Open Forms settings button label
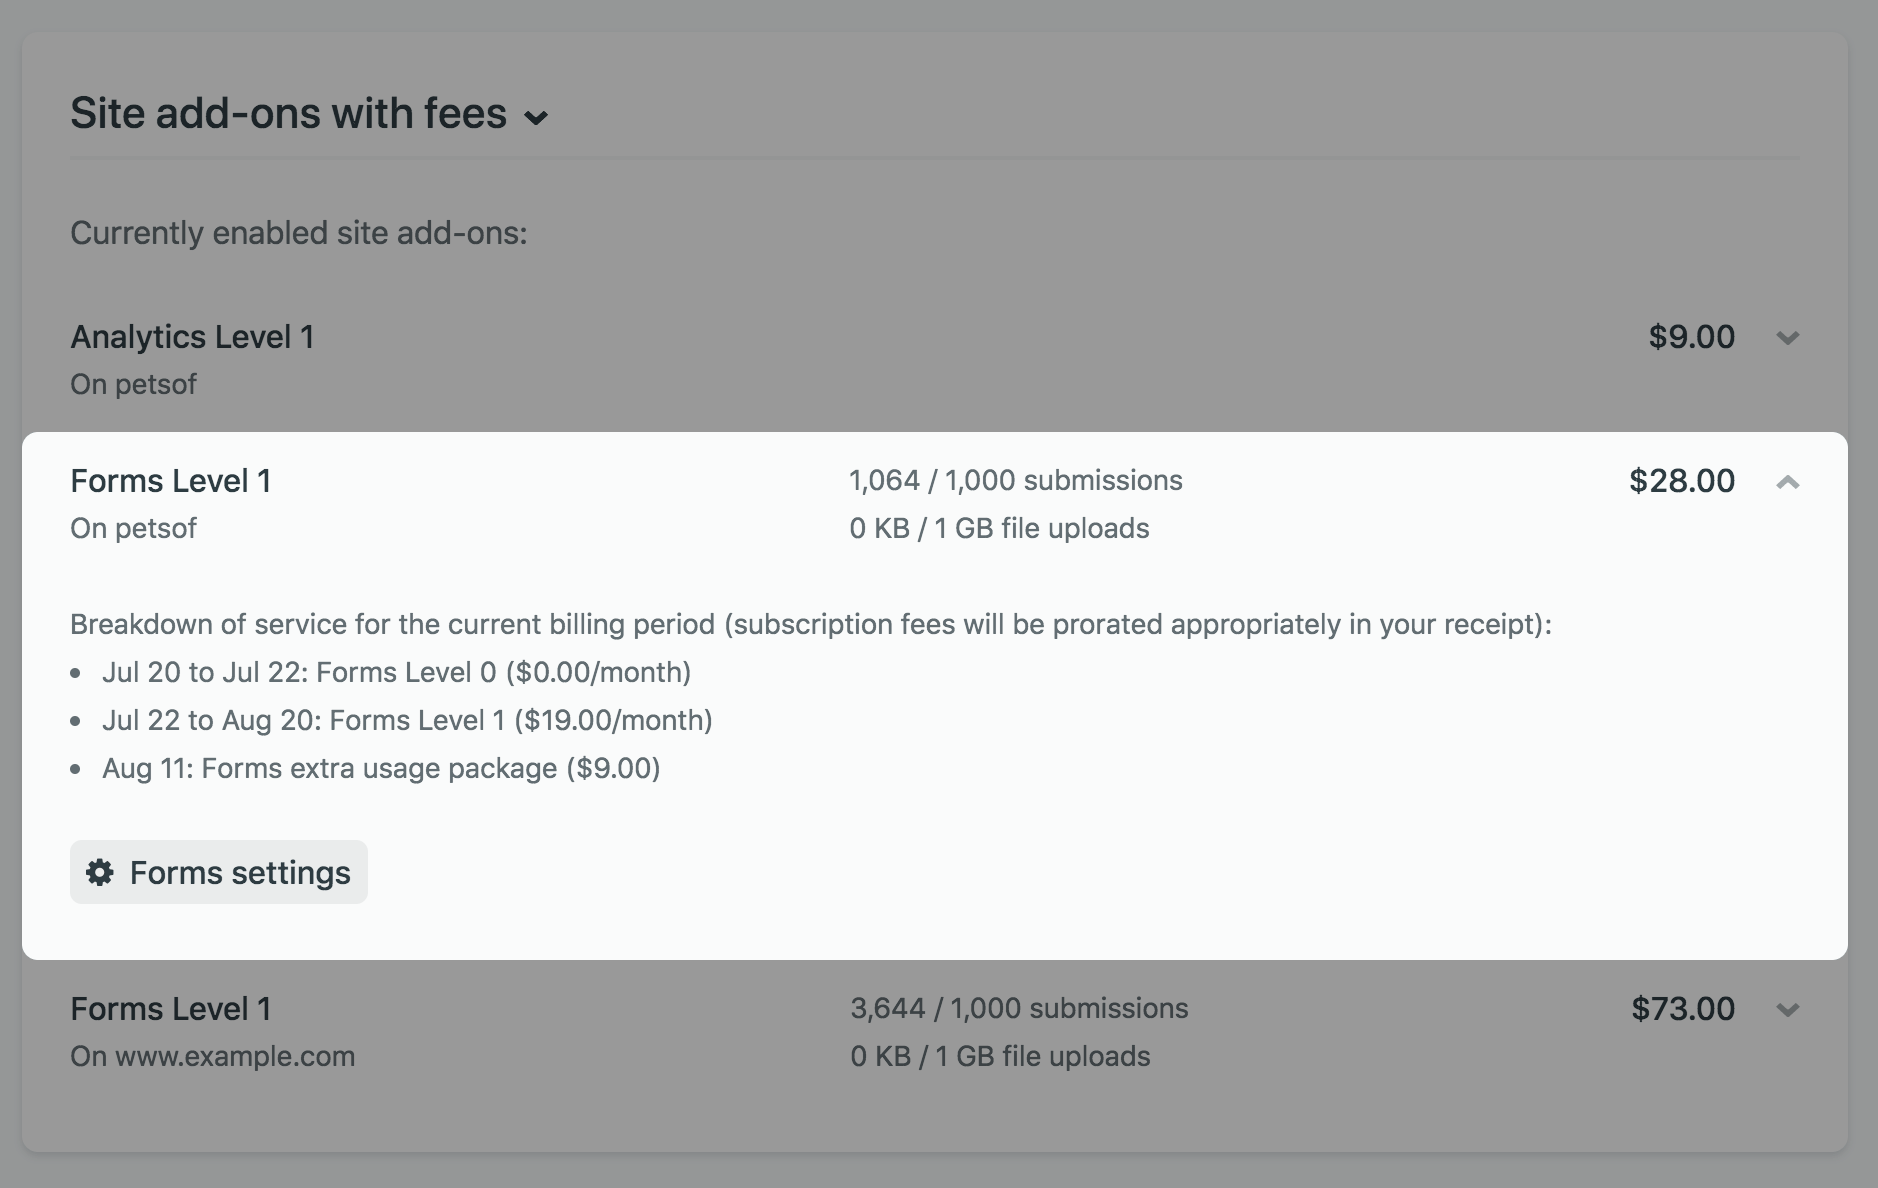1878x1188 pixels. pyautogui.click(x=240, y=873)
